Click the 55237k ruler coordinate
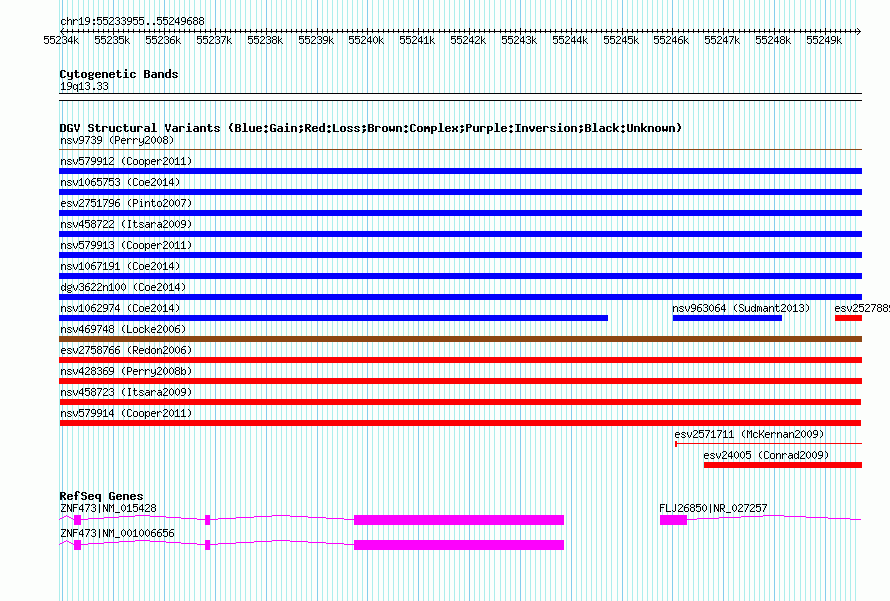Viewport: 890px width, 601px height. point(214,40)
